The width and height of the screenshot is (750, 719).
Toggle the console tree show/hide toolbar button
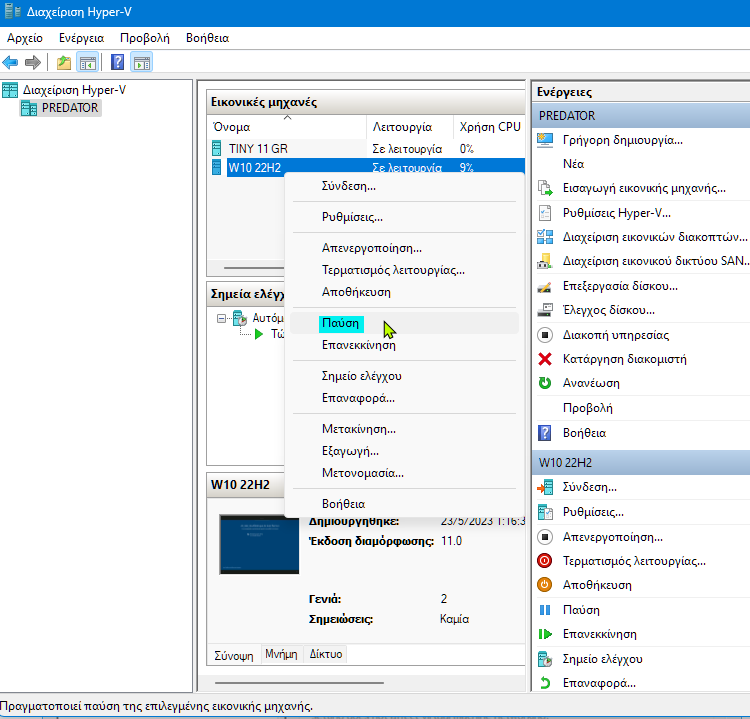(x=88, y=62)
